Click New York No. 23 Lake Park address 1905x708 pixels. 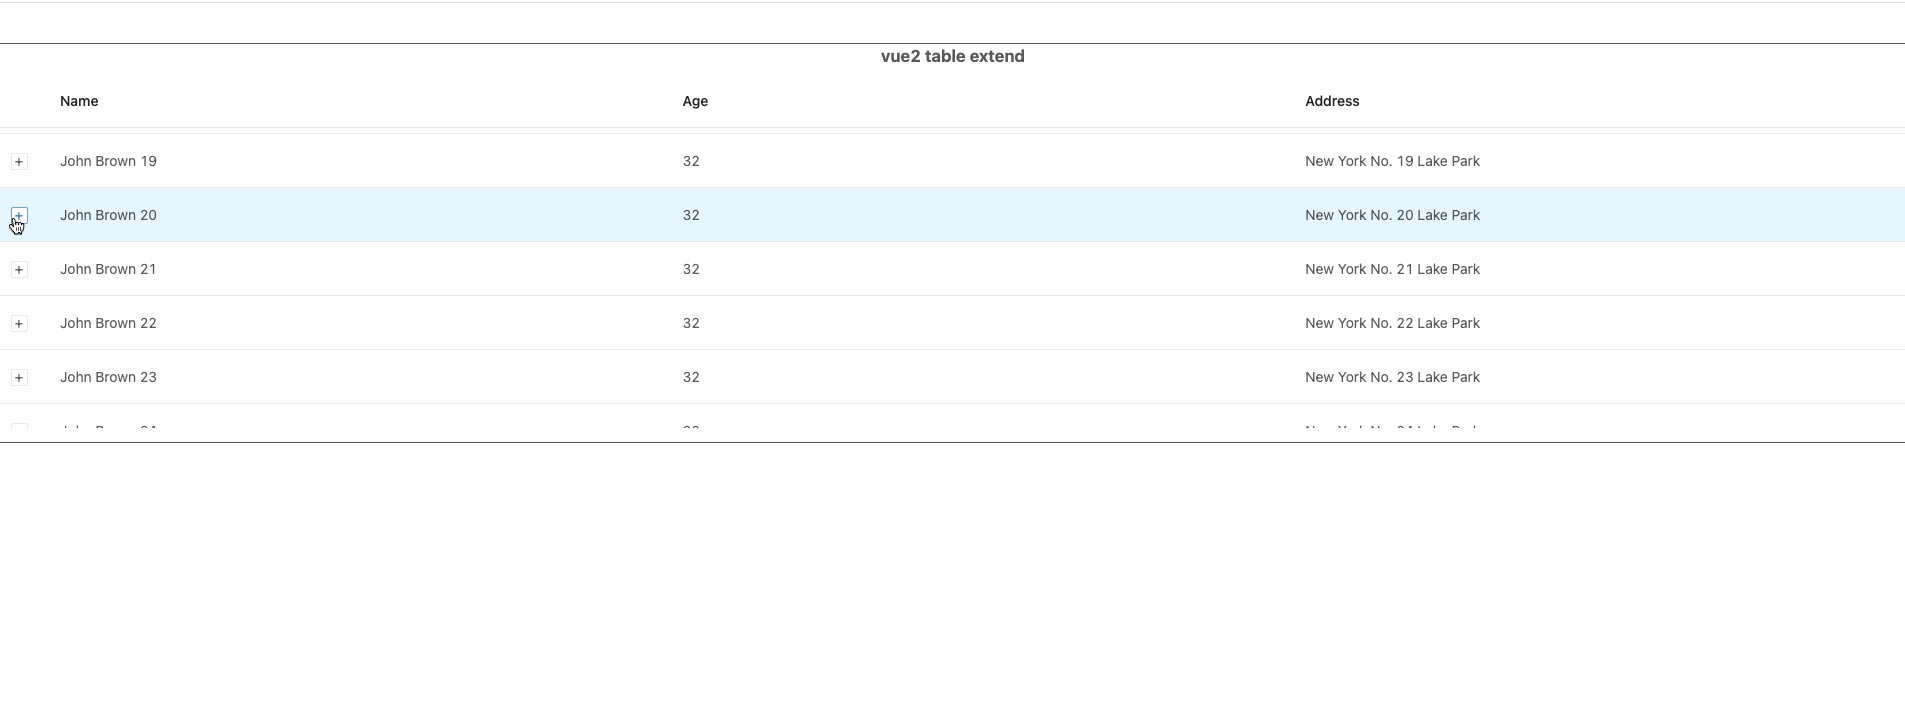click(1392, 377)
